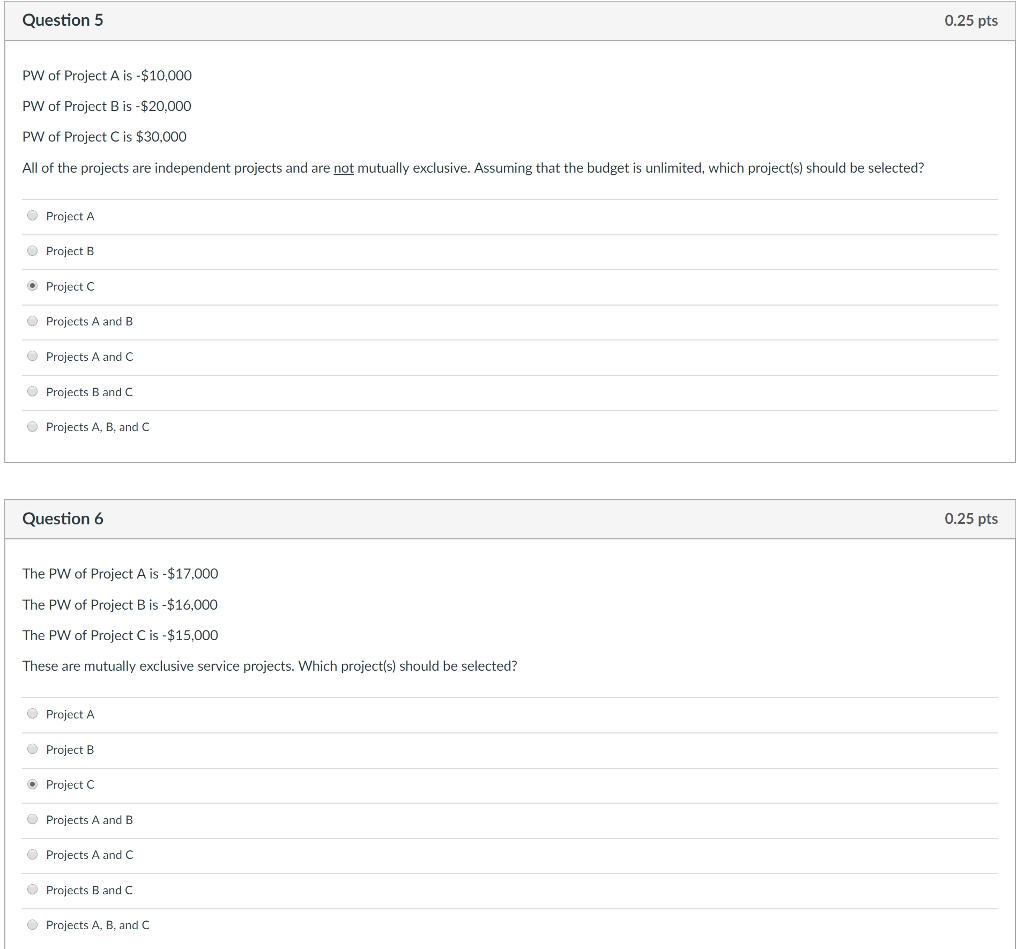Select the Project A radio in Question 6
1024x949 pixels.
(x=32, y=714)
